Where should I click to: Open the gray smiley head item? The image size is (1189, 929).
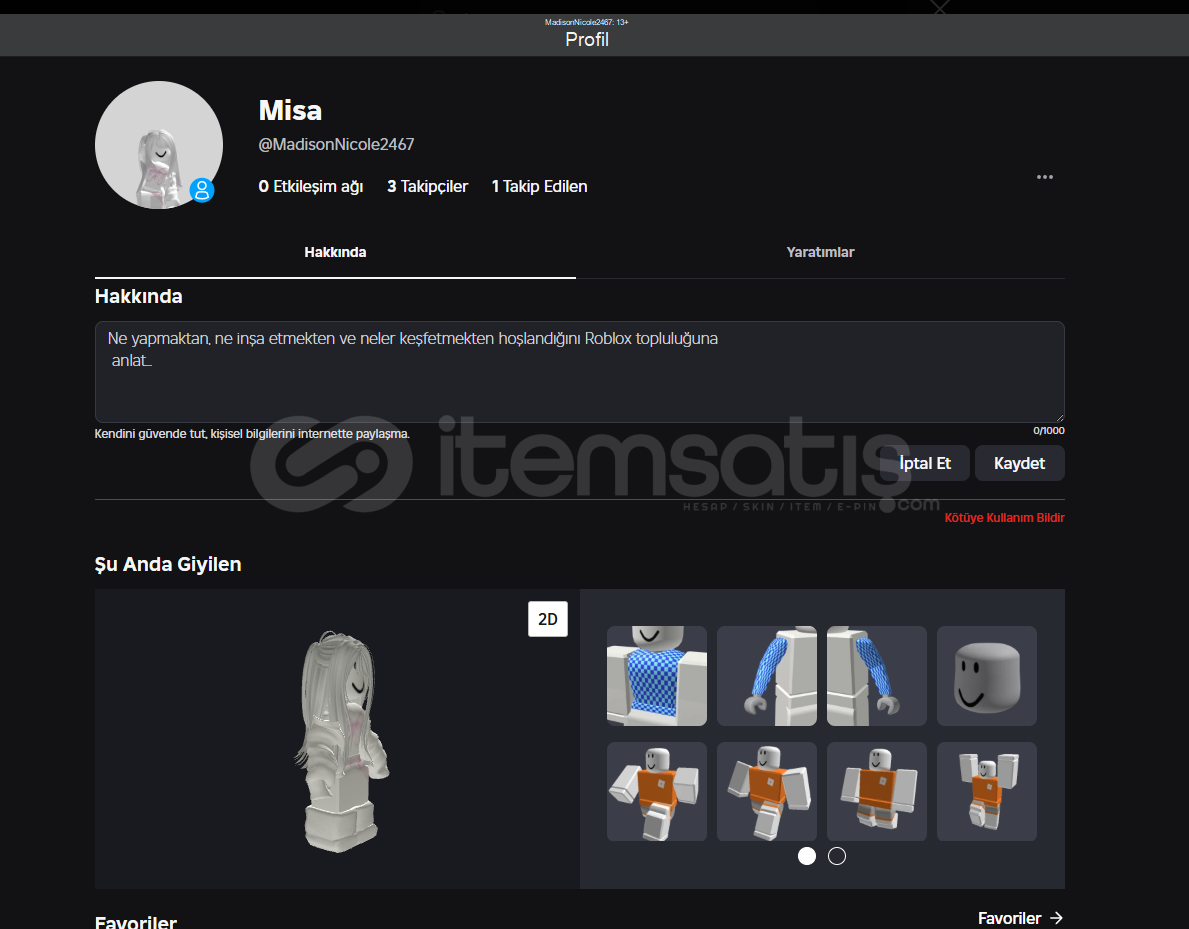click(987, 676)
